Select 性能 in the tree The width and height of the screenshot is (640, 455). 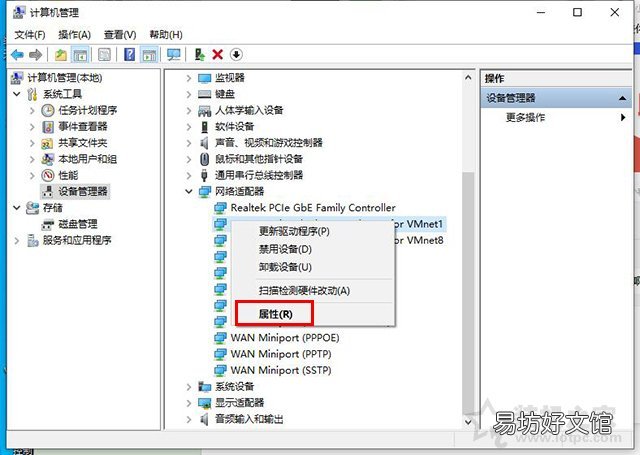[x=68, y=175]
